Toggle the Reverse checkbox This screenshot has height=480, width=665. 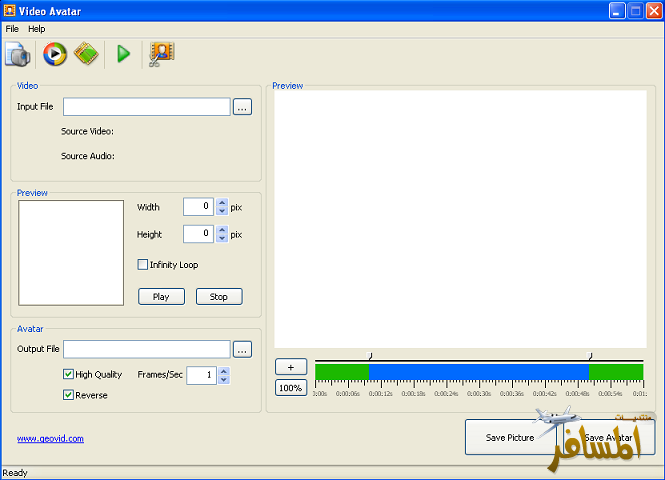click(68, 395)
